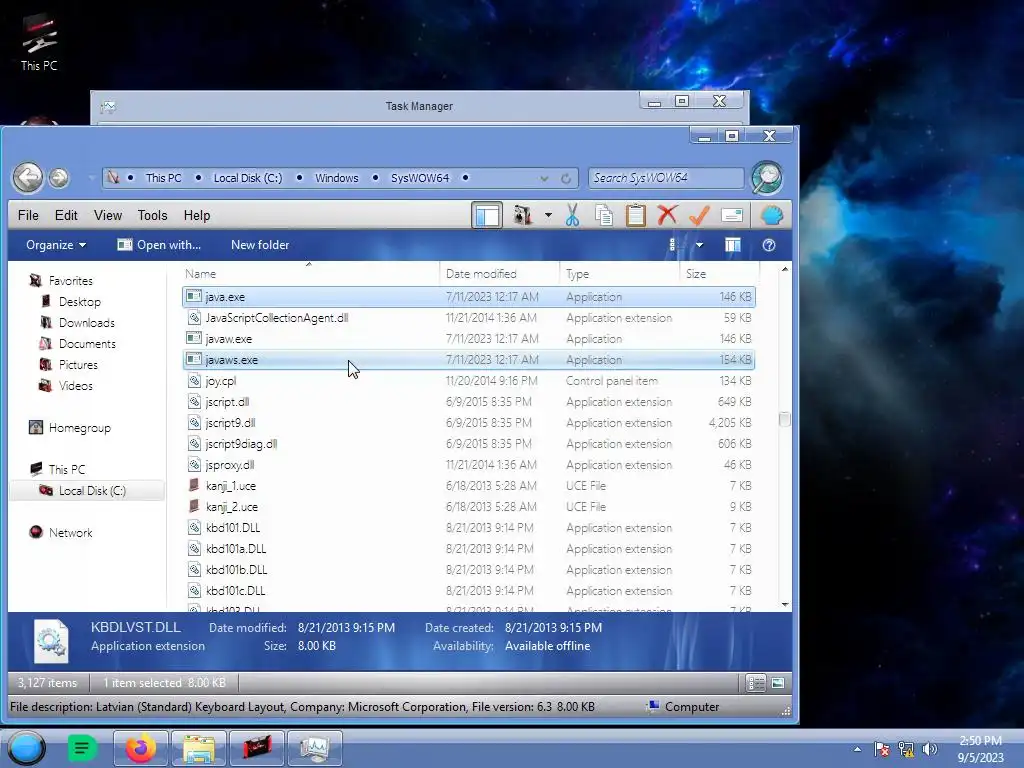Screen dimensions: 1024x768
Task: Open the Organize dropdown
Action: pyautogui.click(x=56, y=245)
